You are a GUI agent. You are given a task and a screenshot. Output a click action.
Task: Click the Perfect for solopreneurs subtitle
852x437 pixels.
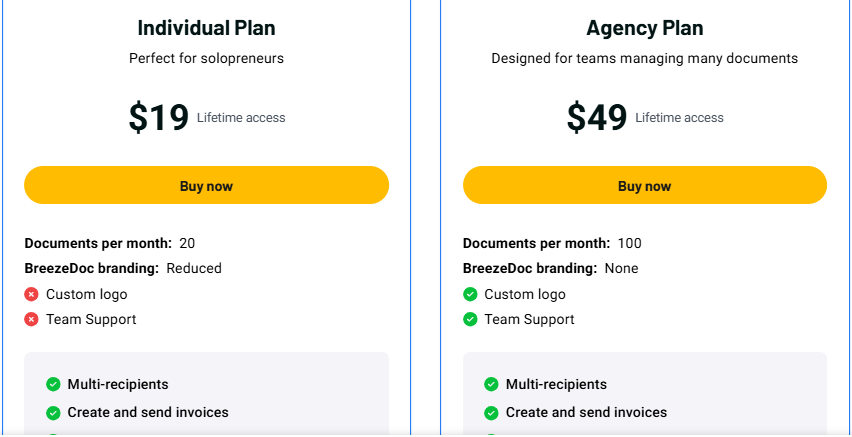(x=206, y=58)
